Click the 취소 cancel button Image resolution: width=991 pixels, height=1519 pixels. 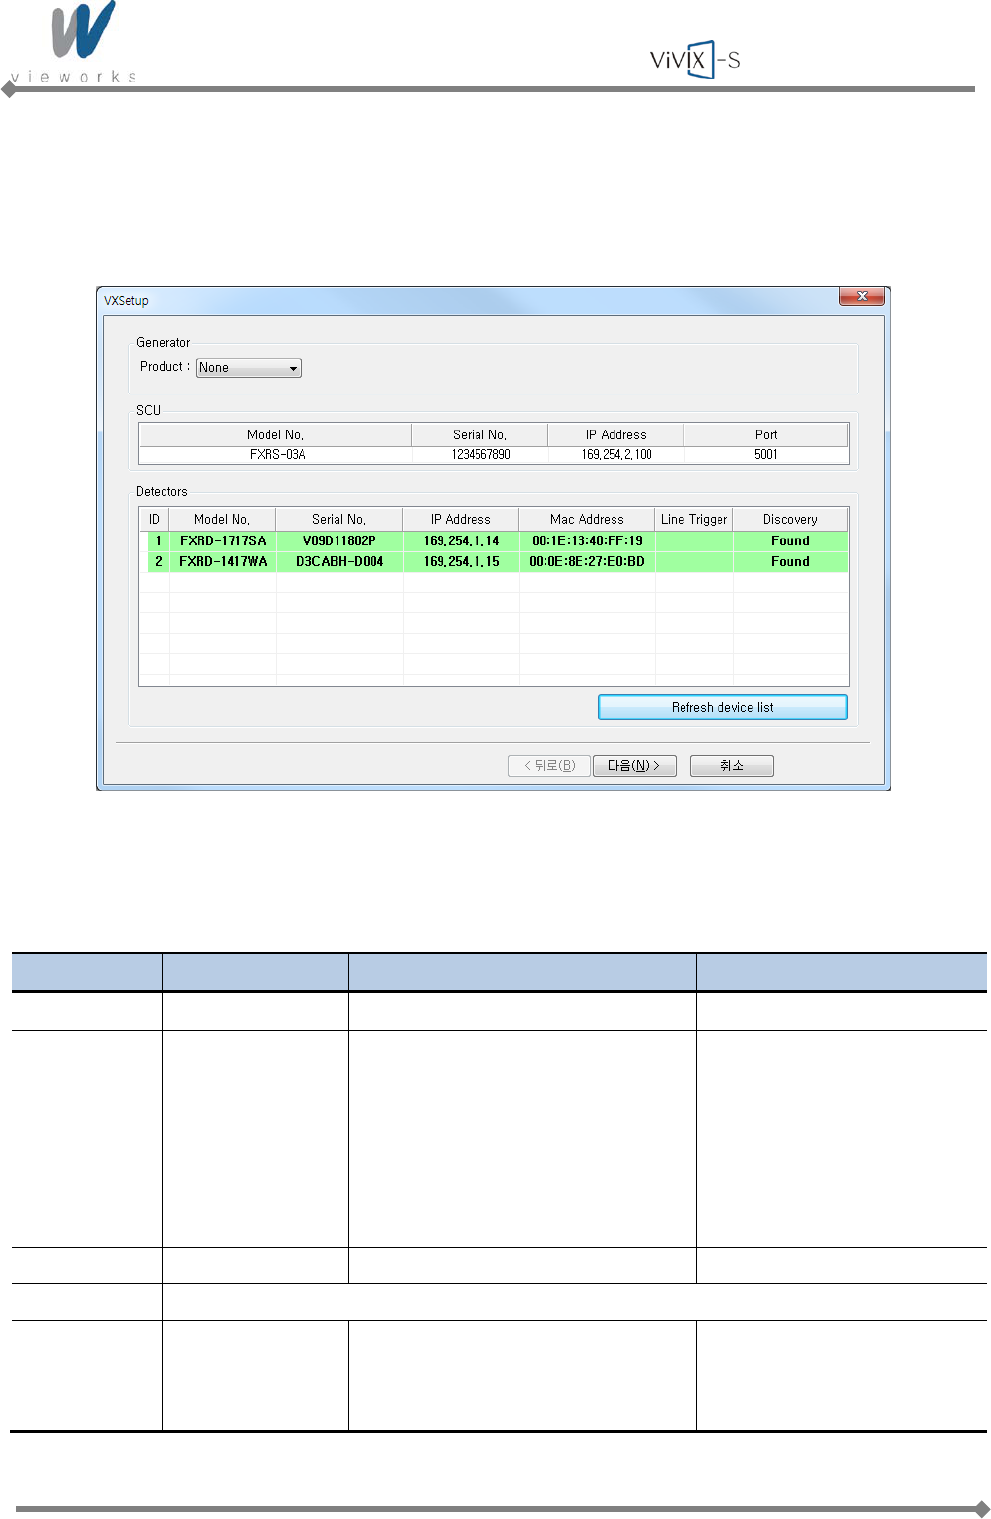click(x=731, y=766)
